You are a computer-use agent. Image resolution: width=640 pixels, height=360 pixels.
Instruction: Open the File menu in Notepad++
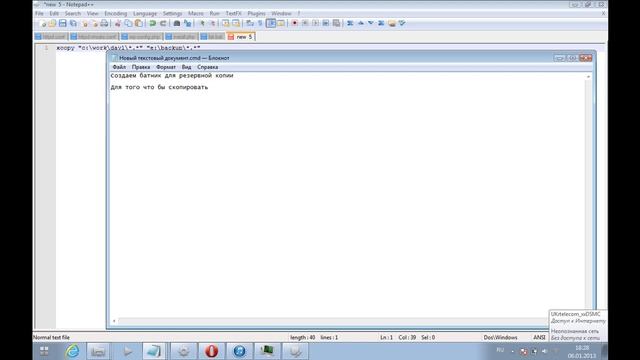coord(39,13)
